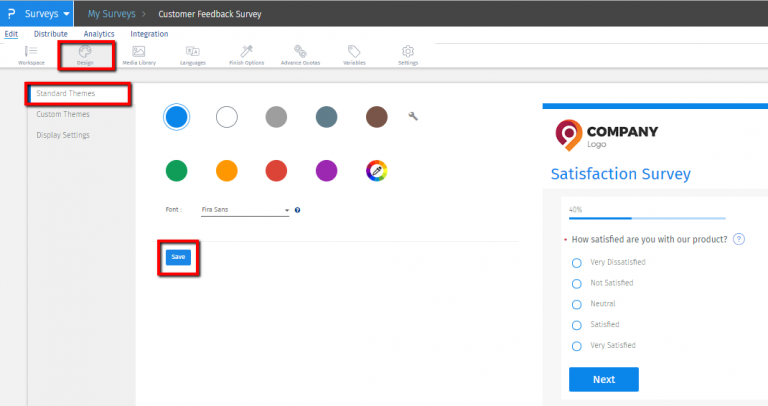Open the Analytics menu
The width and height of the screenshot is (768, 406).
point(99,34)
